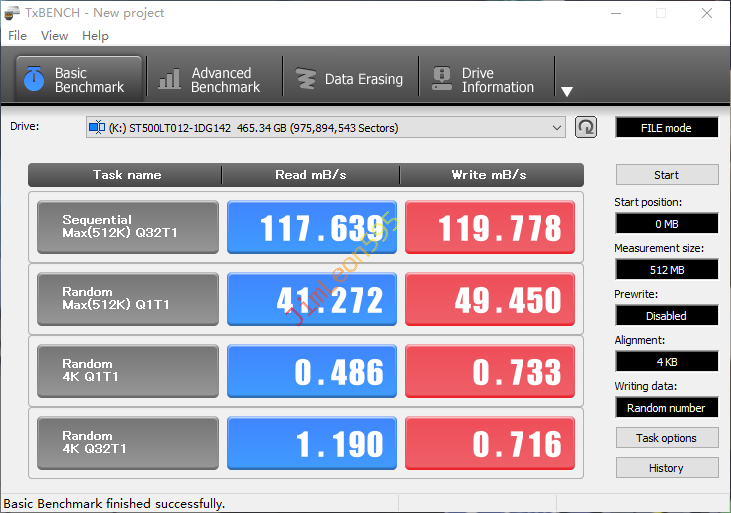
Task: Toggle the FILE mode button
Action: click(x=666, y=128)
